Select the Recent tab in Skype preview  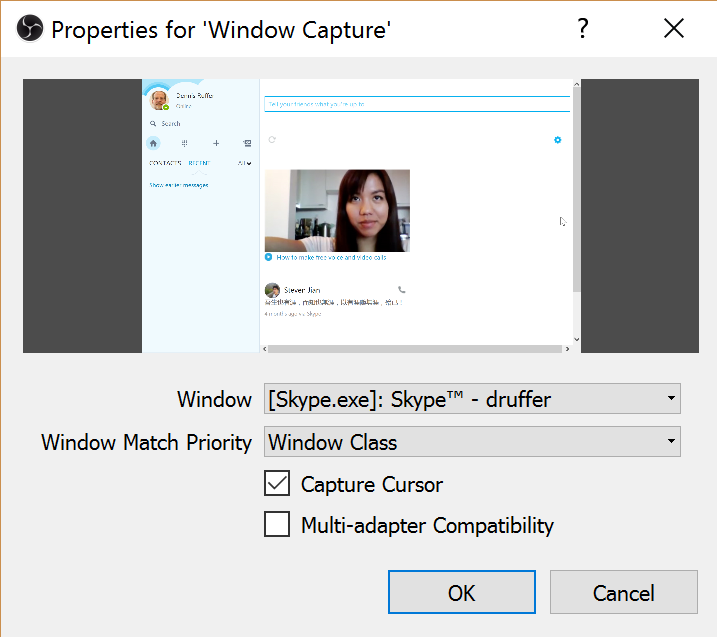198,163
